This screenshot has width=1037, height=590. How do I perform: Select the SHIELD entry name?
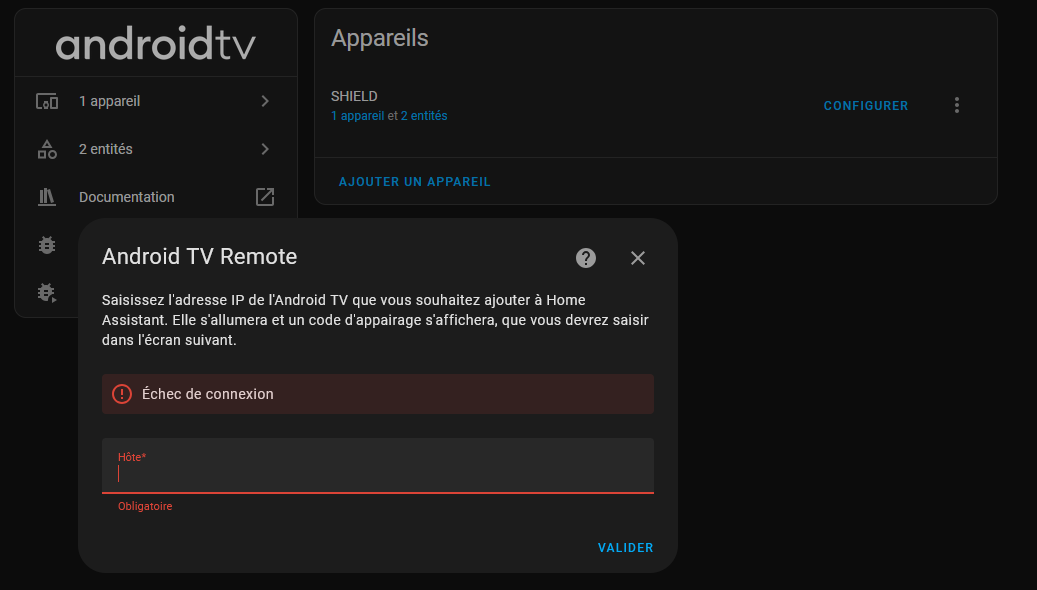point(354,97)
